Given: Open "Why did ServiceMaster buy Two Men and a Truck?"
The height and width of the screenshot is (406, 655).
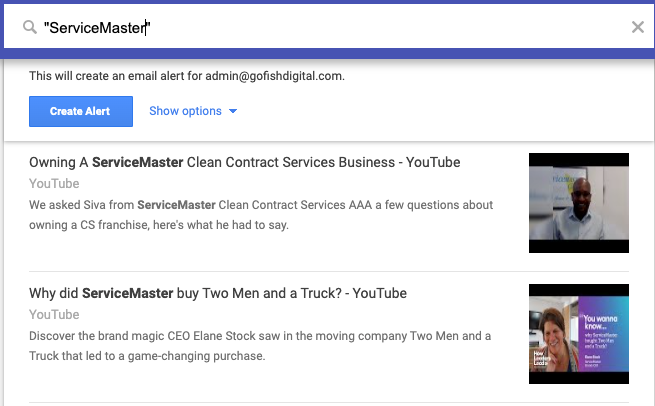Looking at the screenshot, I should [x=218, y=293].
